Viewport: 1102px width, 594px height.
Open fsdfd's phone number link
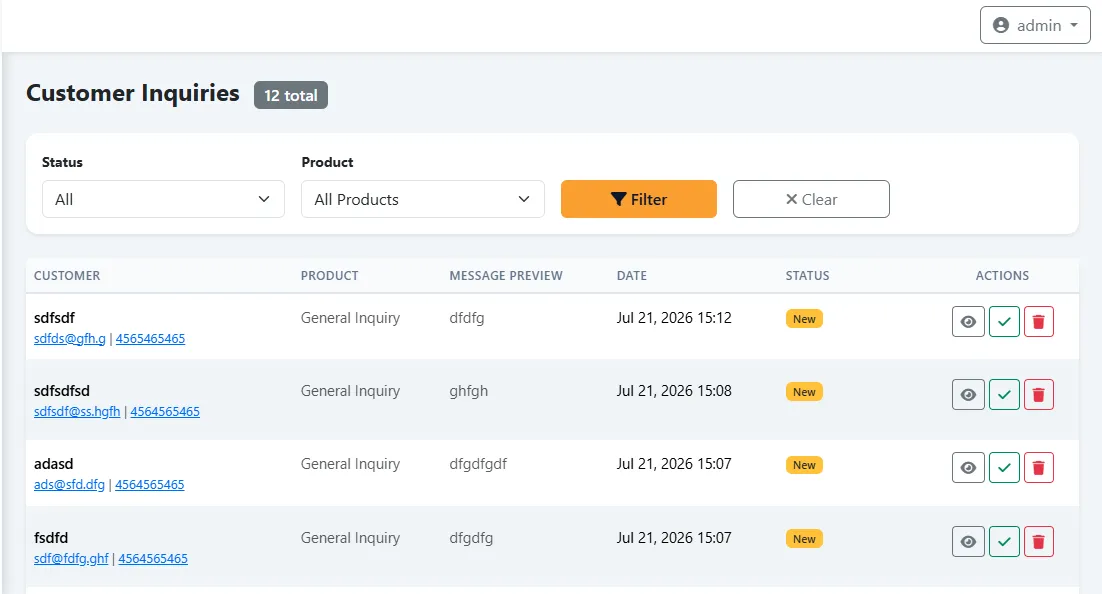point(153,559)
